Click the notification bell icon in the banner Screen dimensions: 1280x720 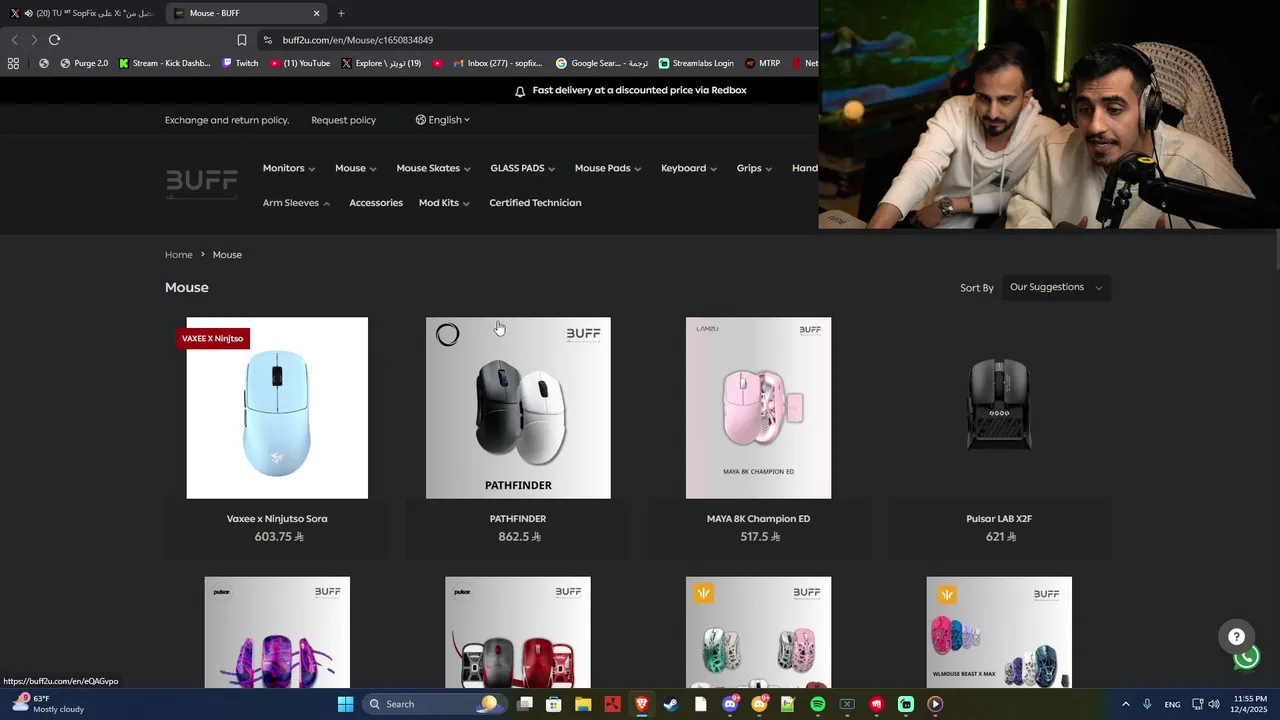[520, 91]
